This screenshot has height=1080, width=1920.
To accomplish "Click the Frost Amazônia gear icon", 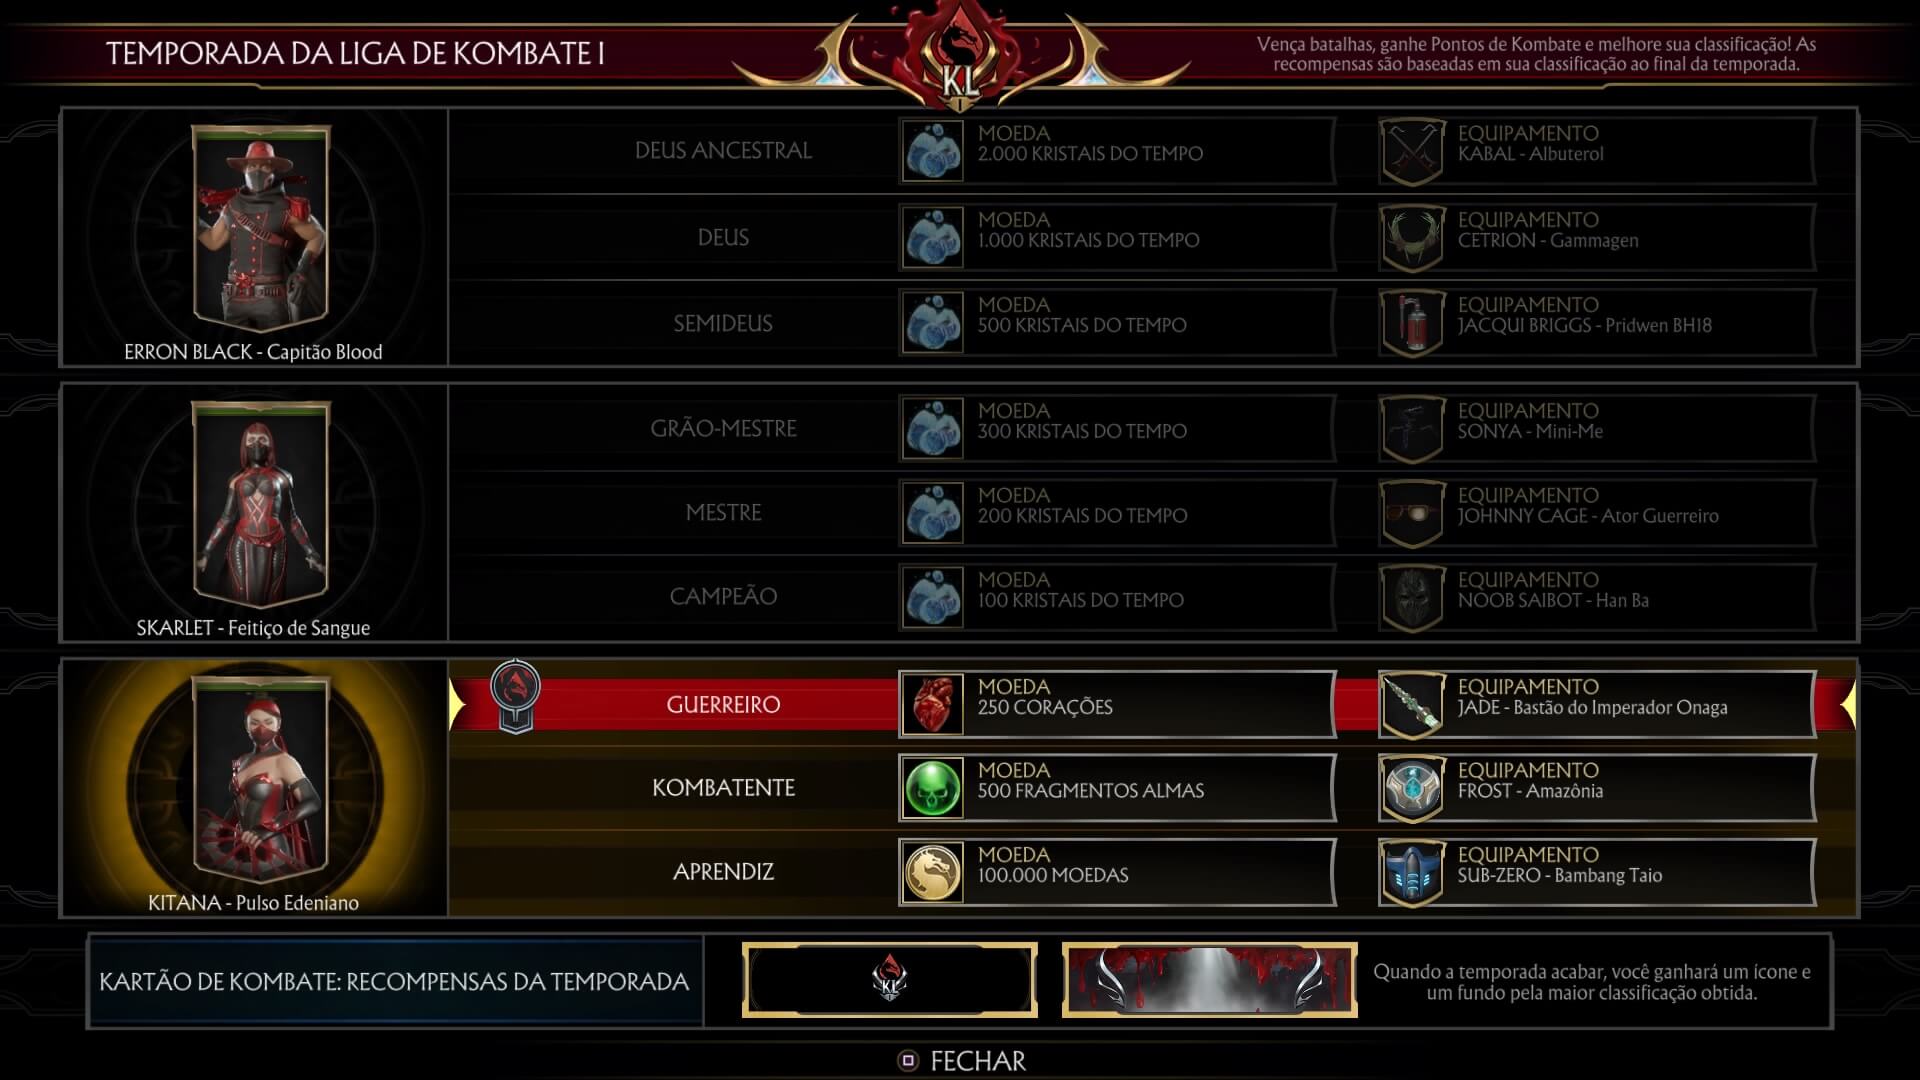I will coord(1412,788).
